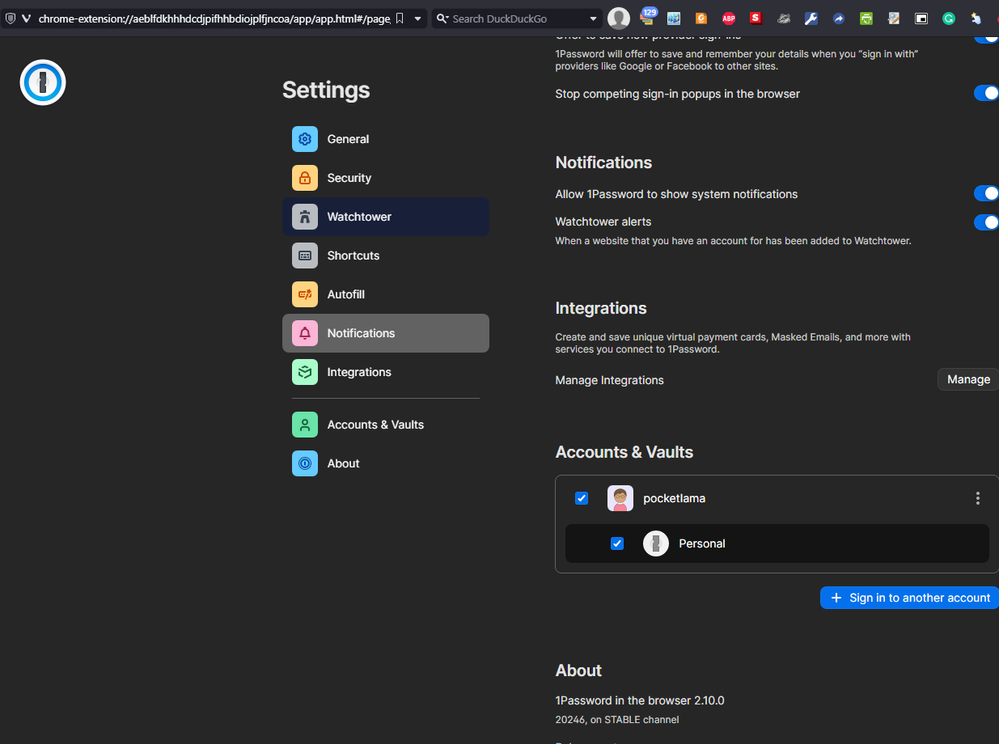Open General settings gear icon
The height and width of the screenshot is (744, 999).
(305, 139)
